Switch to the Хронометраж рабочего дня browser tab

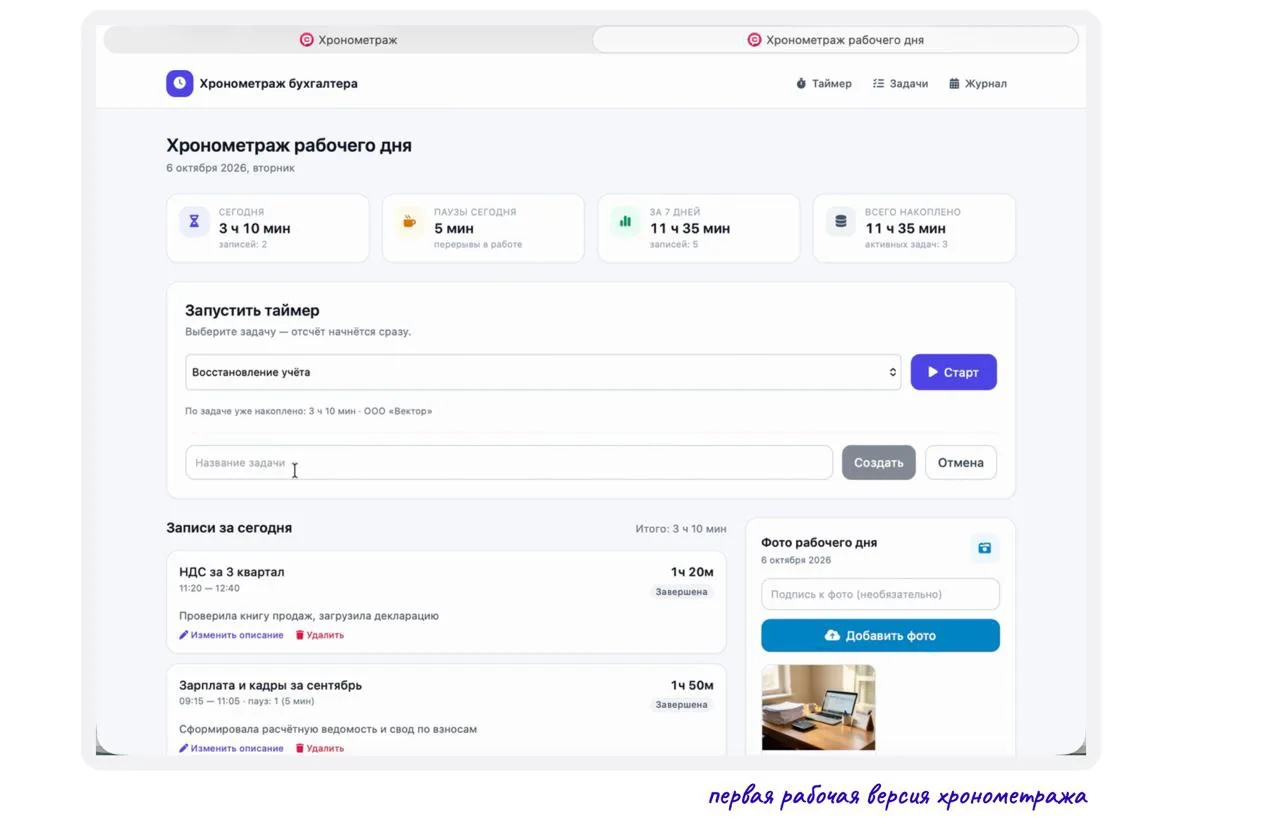click(835, 40)
